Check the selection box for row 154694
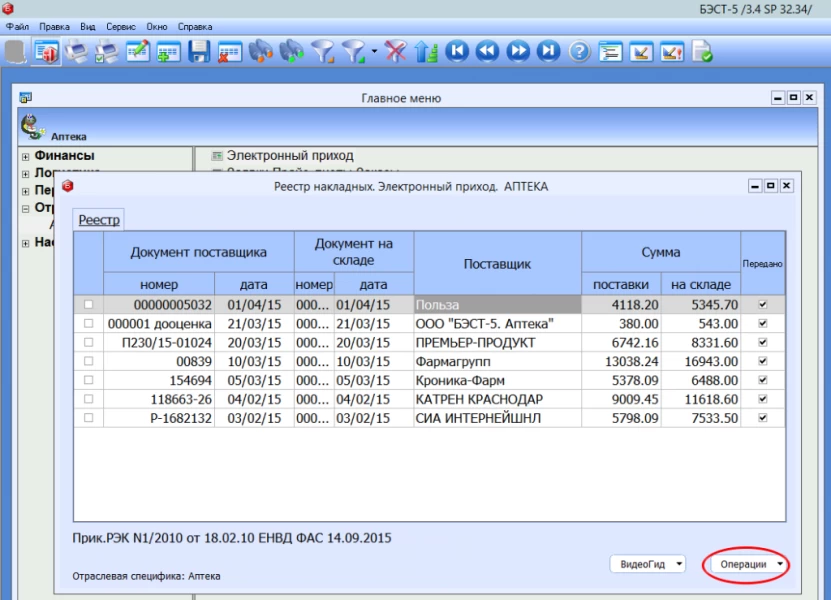Screen dimensions: 831x600 (x=89, y=380)
